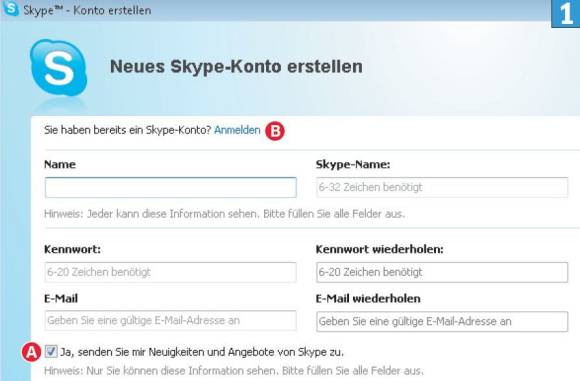
Task: Click the Skype icon in the title bar
Action: [10, 8]
